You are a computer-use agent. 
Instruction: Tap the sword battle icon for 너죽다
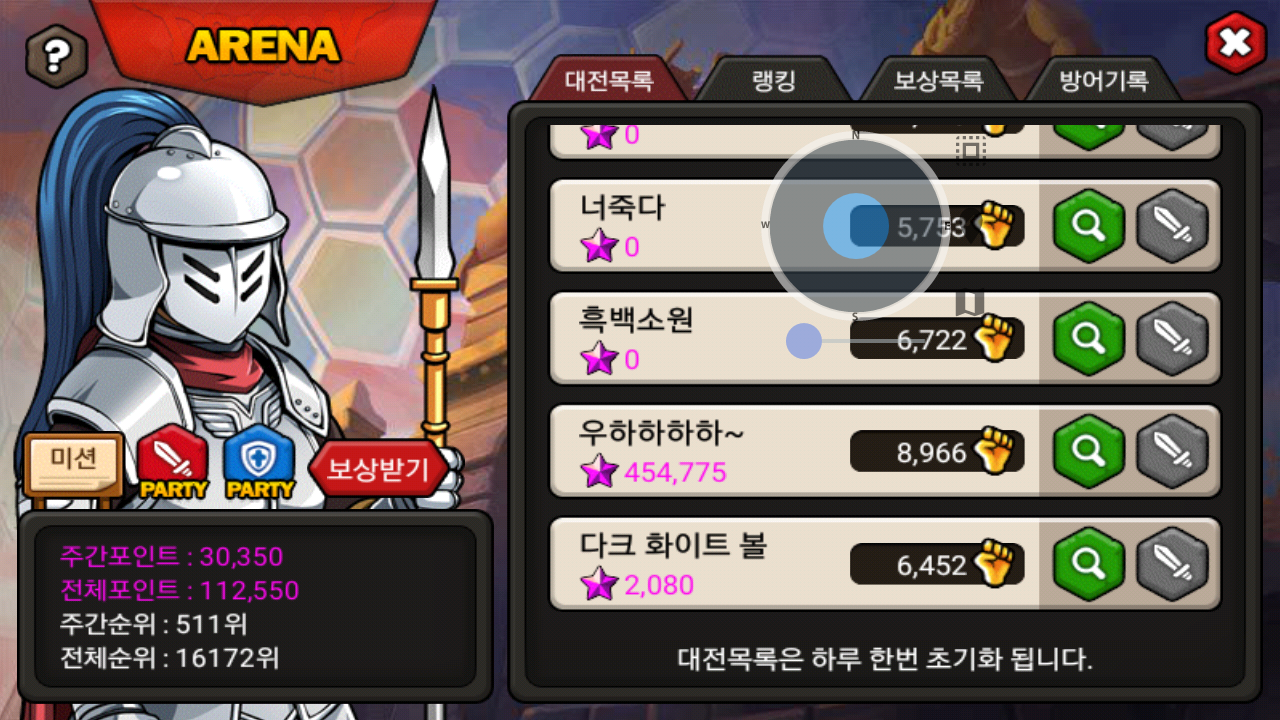click(x=1172, y=226)
